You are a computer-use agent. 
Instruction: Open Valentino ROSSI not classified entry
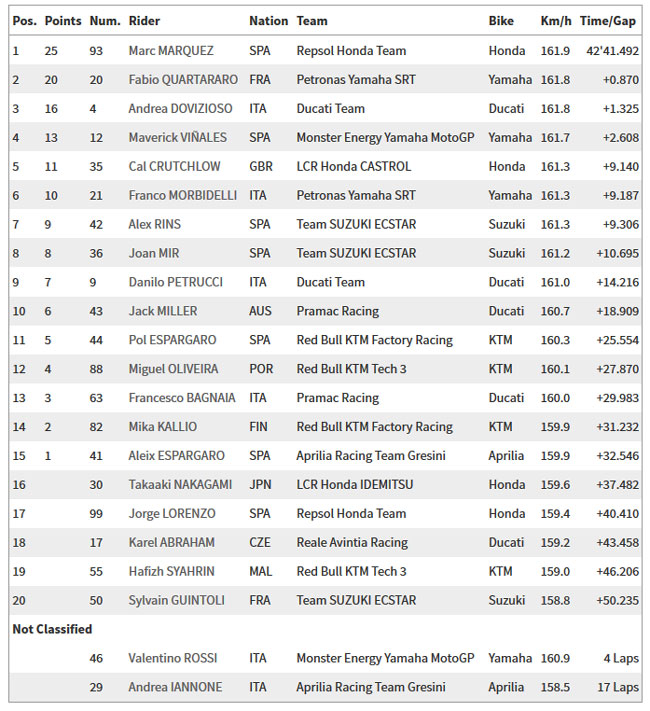pos(173,658)
